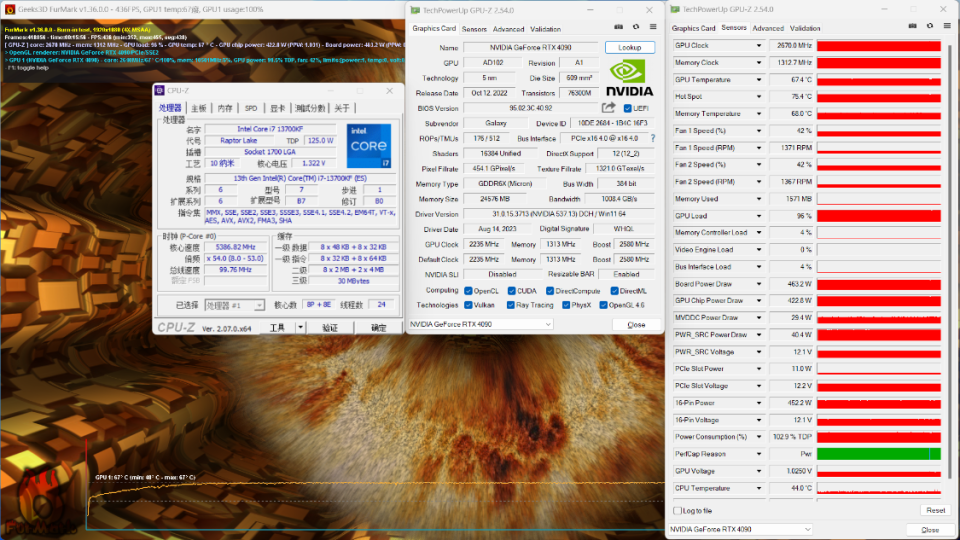
Task: Click the Lookup button
Action: [x=629, y=47]
